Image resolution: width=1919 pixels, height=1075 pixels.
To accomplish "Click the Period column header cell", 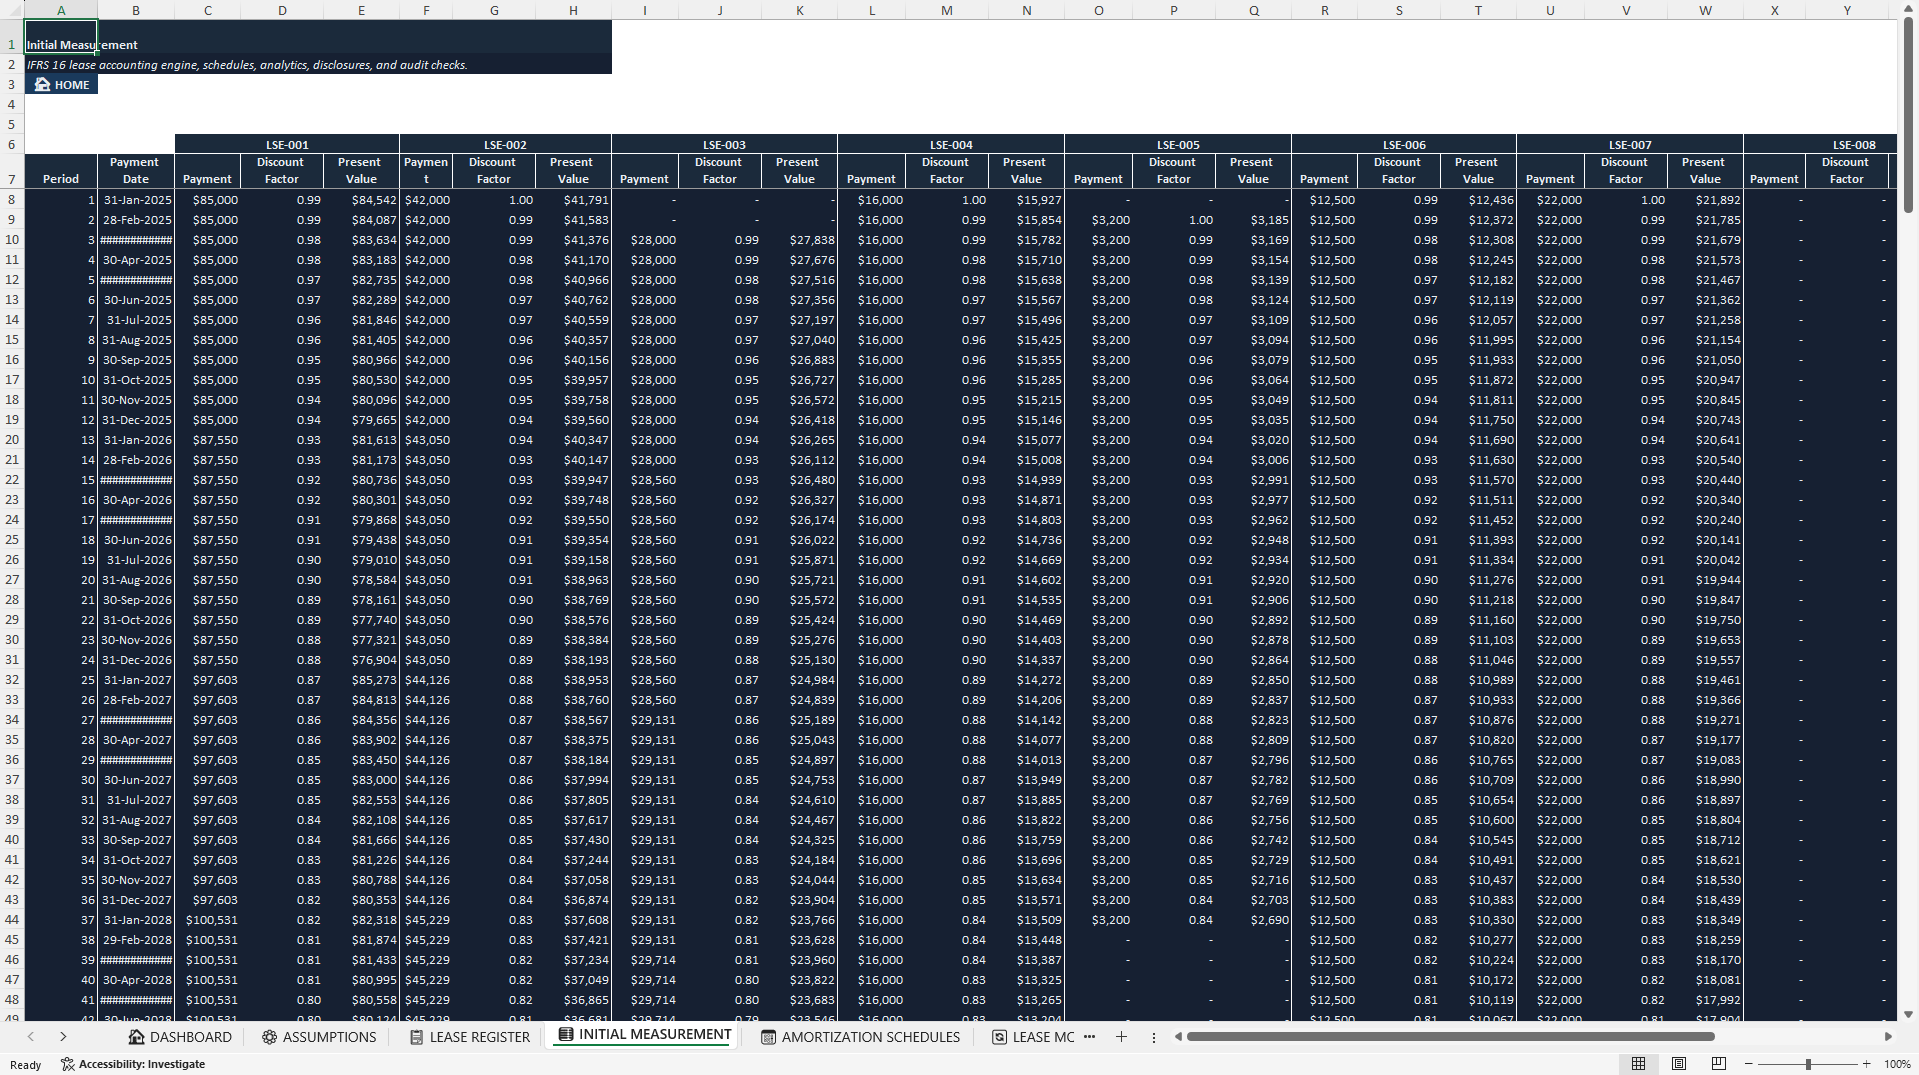I will (x=61, y=171).
